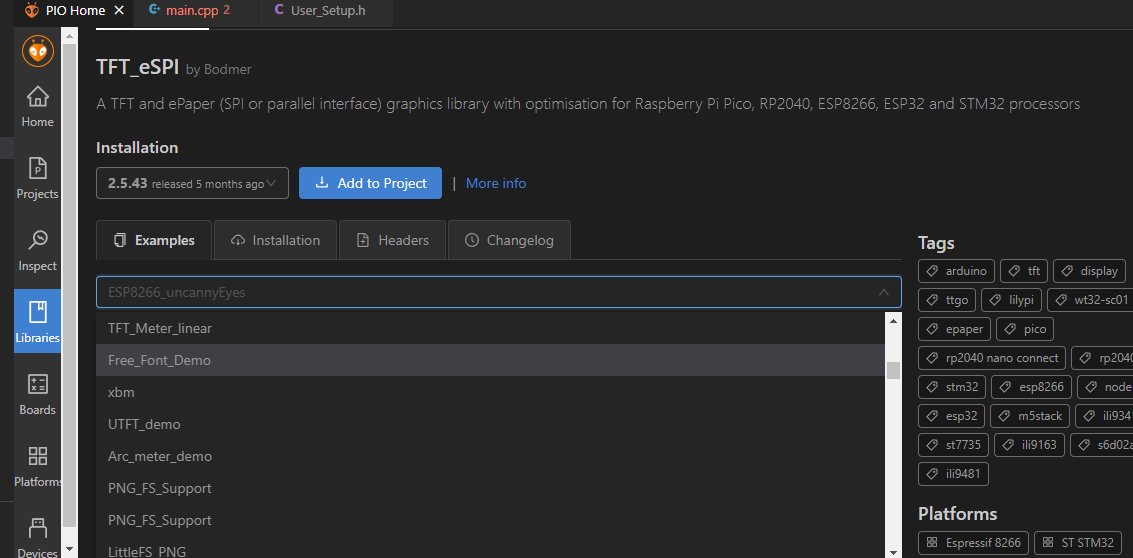The image size is (1133, 558).
Task: Click the ESP8266_uncannyEyes example search field
Action: point(499,292)
